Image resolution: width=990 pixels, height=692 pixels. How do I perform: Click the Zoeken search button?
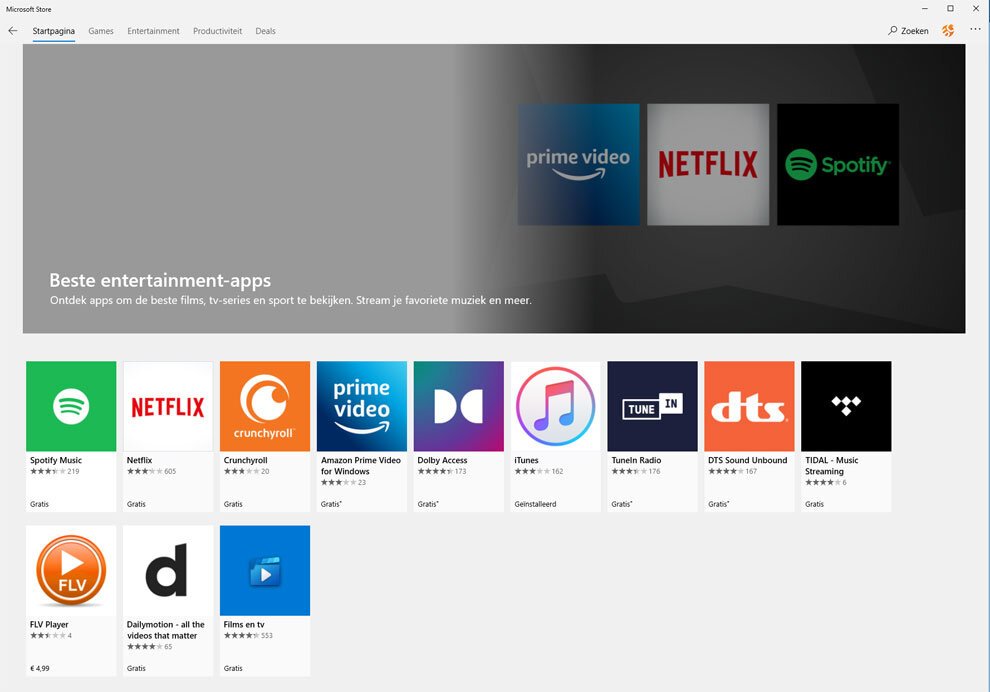click(908, 30)
